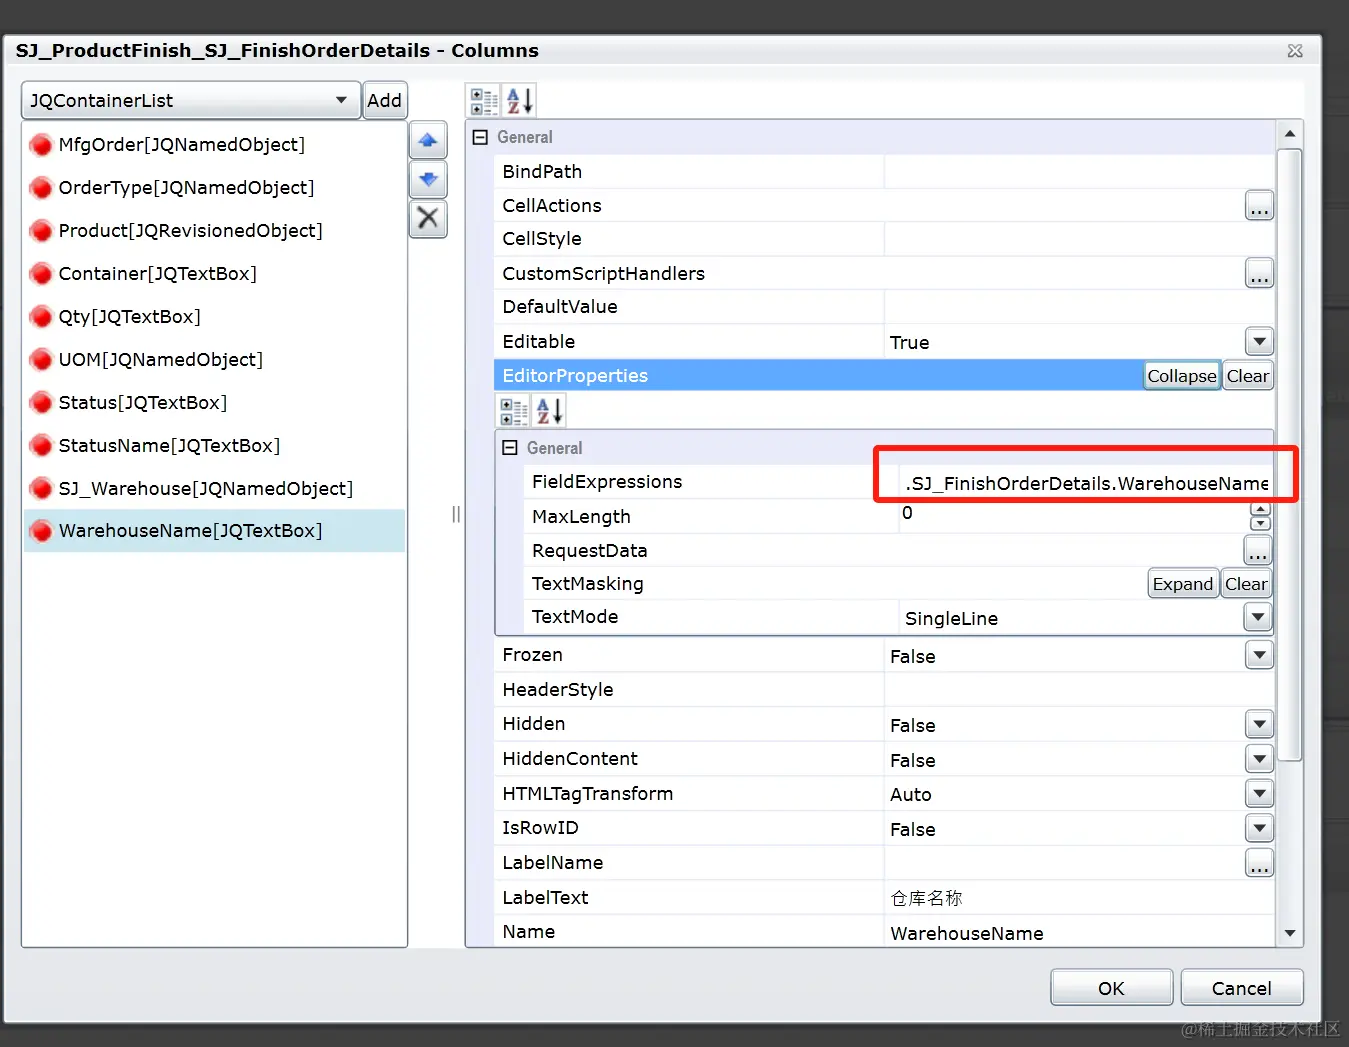The width and height of the screenshot is (1349, 1047).
Task: Select the RequestData property label
Action: coord(590,551)
